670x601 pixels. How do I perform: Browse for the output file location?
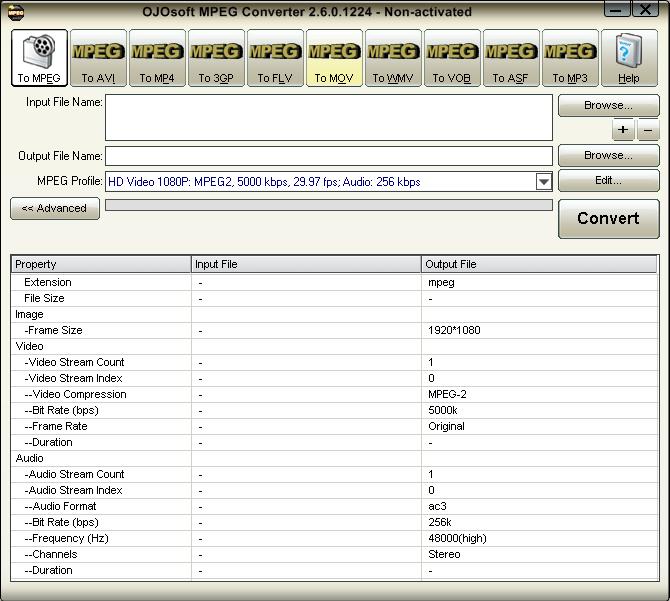[608, 155]
